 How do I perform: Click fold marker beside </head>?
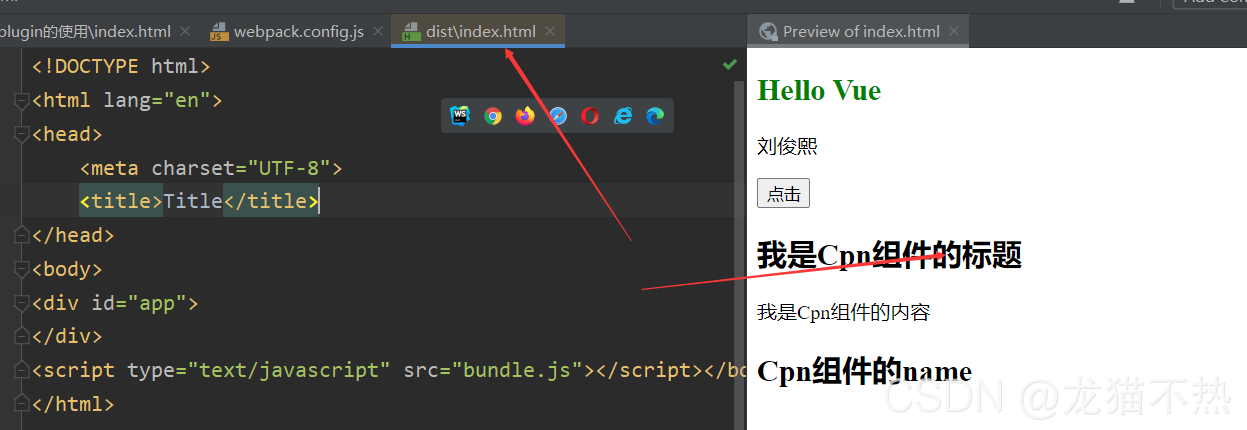pyautogui.click(x=21, y=235)
